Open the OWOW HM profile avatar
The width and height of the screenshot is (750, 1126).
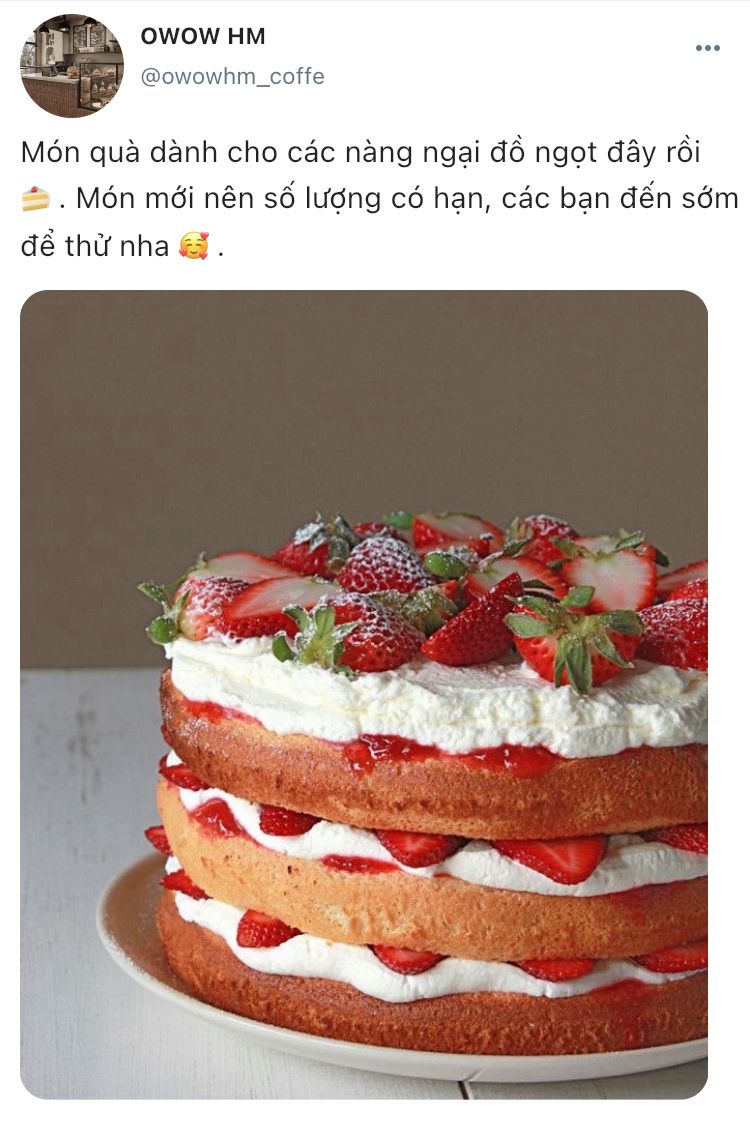pos(72,65)
